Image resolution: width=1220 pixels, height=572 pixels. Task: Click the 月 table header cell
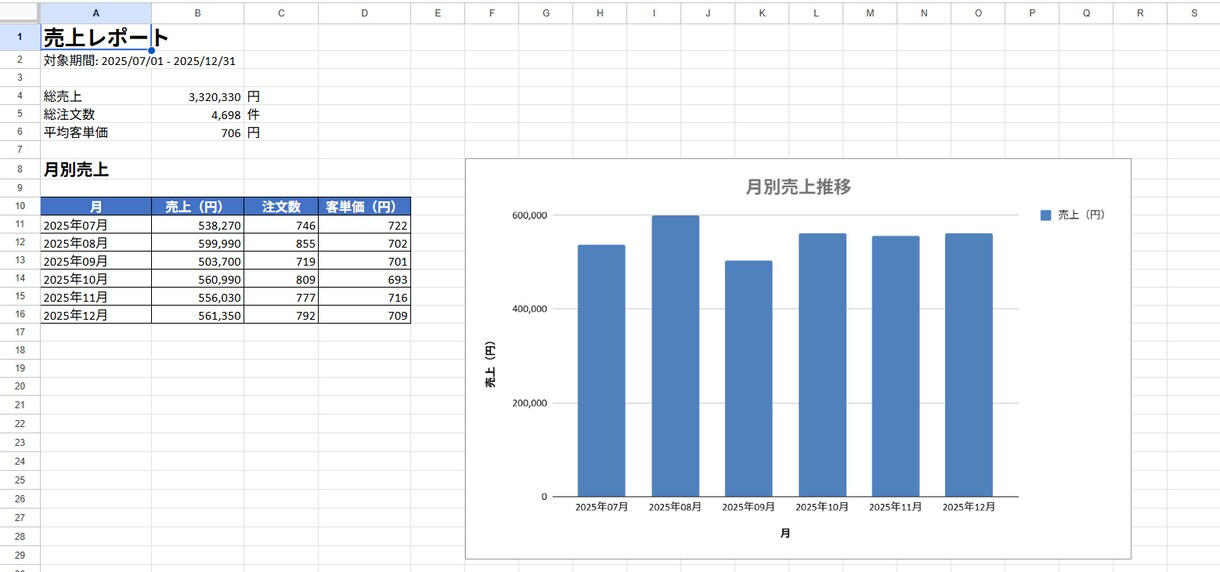point(96,207)
